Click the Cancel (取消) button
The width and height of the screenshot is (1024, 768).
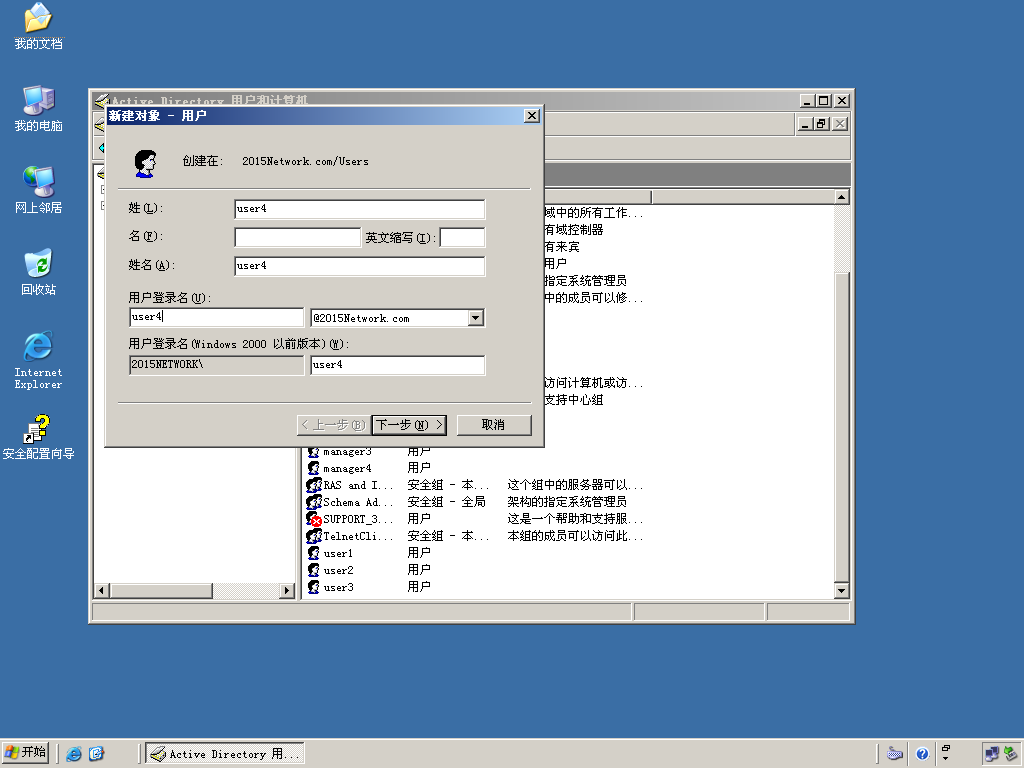494,425
